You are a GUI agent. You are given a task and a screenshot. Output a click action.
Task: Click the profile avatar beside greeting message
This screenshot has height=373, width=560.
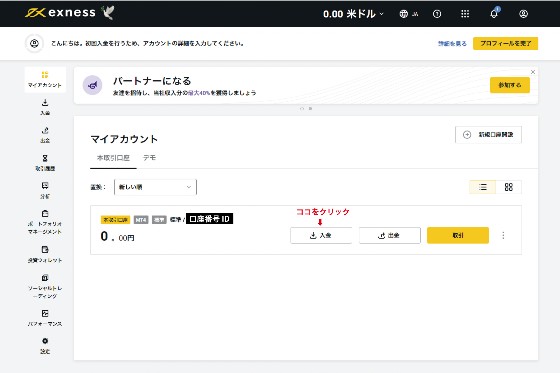[34, 43]
